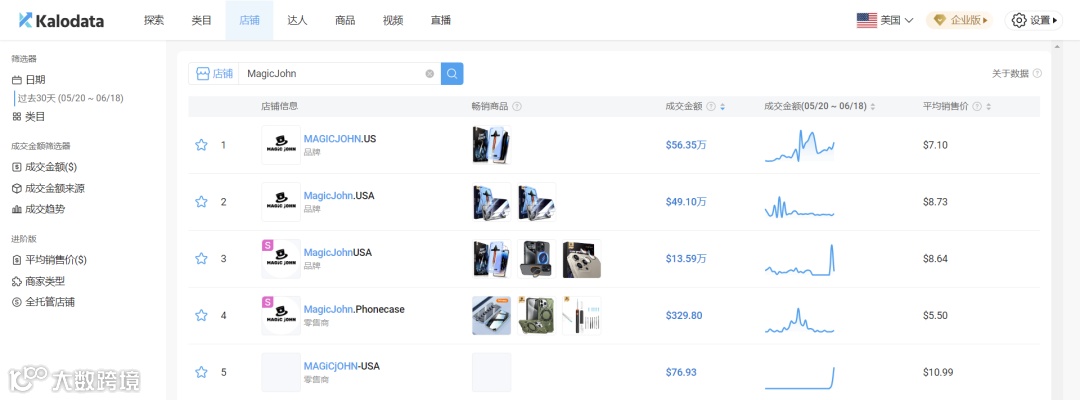This screenshot has width=1080, height=400.
Task: Click the $49.10万 revenue value
Action: tap(686, 202)
